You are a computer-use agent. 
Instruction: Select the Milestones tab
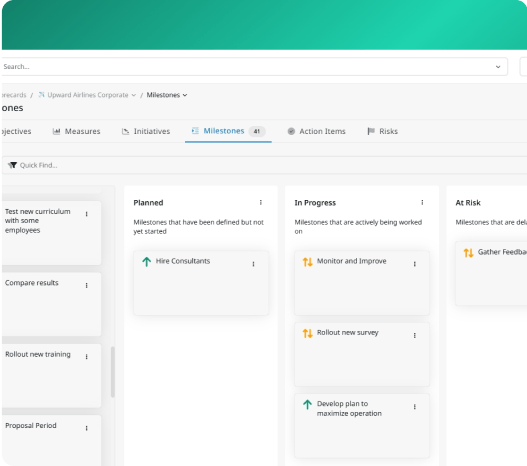pyautogui.click(x=228, y=131)
